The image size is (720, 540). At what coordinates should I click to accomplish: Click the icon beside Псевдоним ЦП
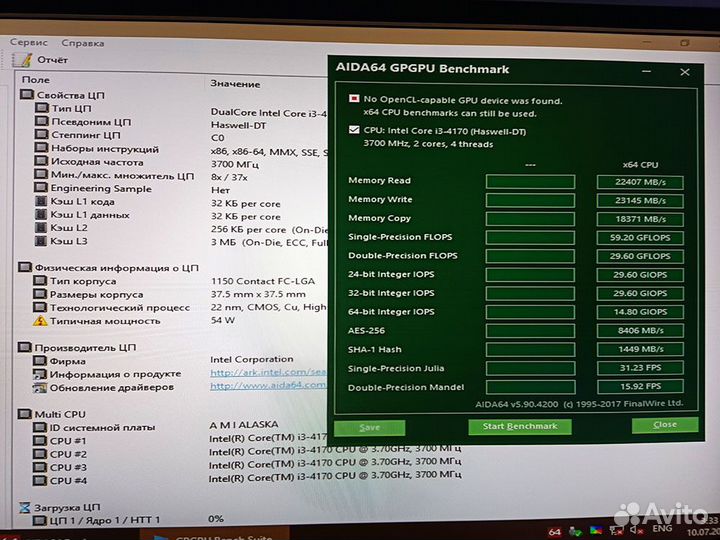(41, 121)
